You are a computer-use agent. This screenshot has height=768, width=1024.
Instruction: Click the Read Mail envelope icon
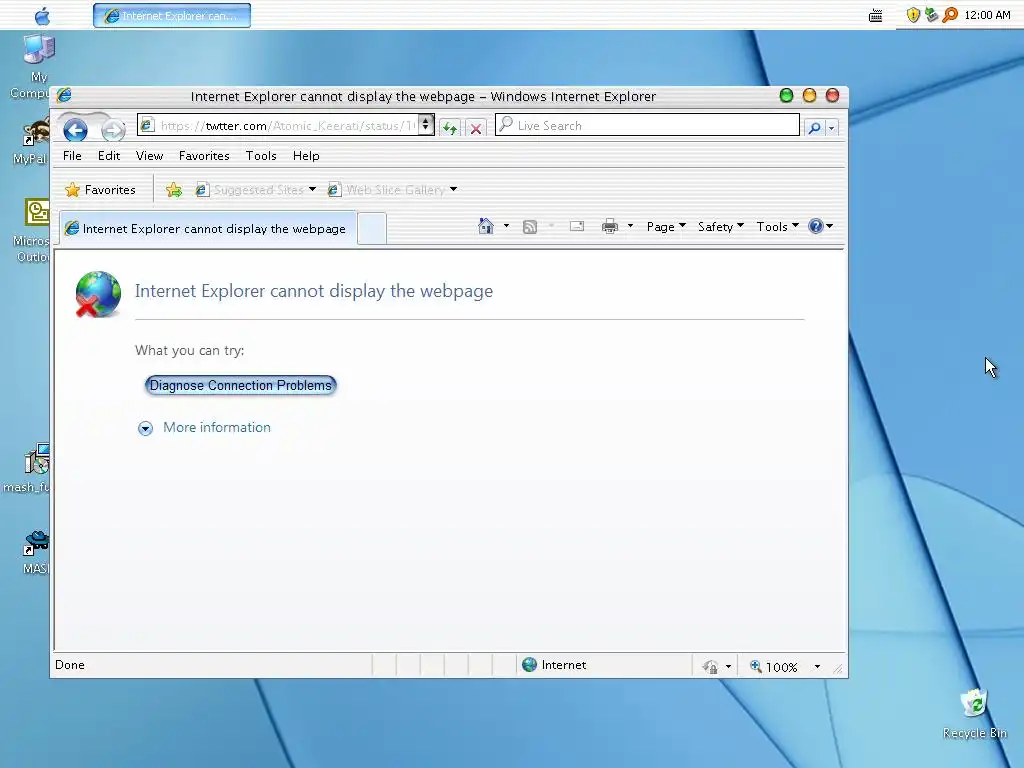pyautogui.click(x=577, y=226)
